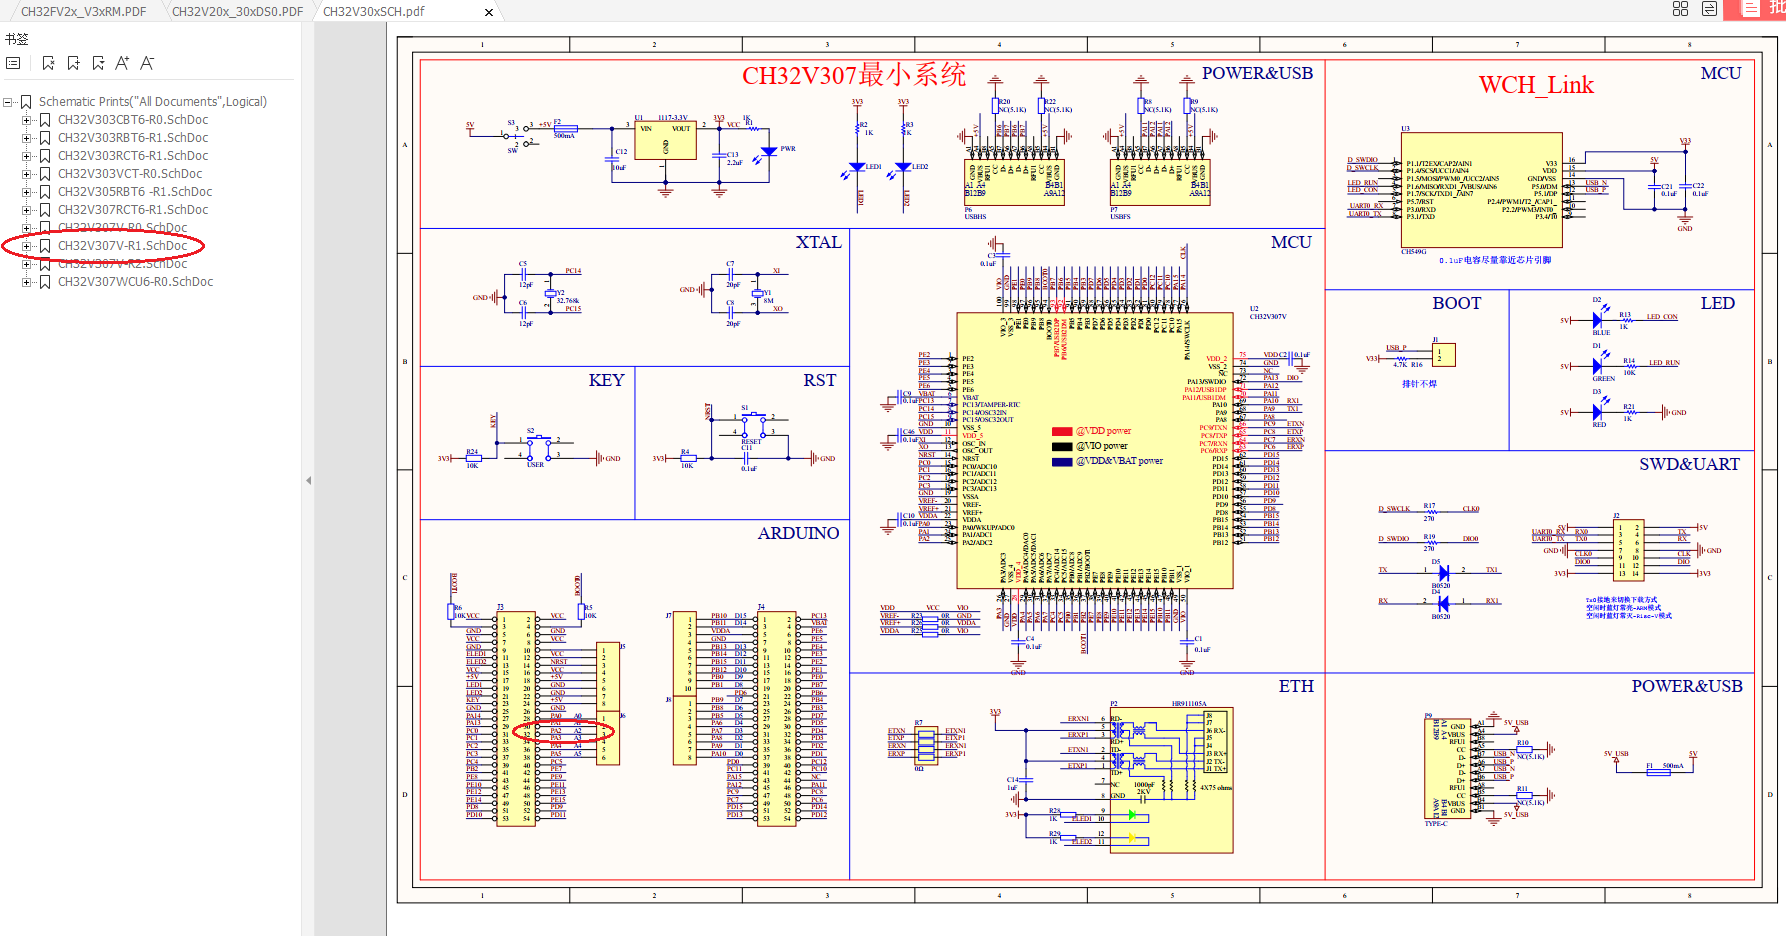Viewport: 1786px width, 936px height.
Task: Click bookmark icon beside CH32V303VCT-R0.SchDoc
Action: [x=44, y=174]
